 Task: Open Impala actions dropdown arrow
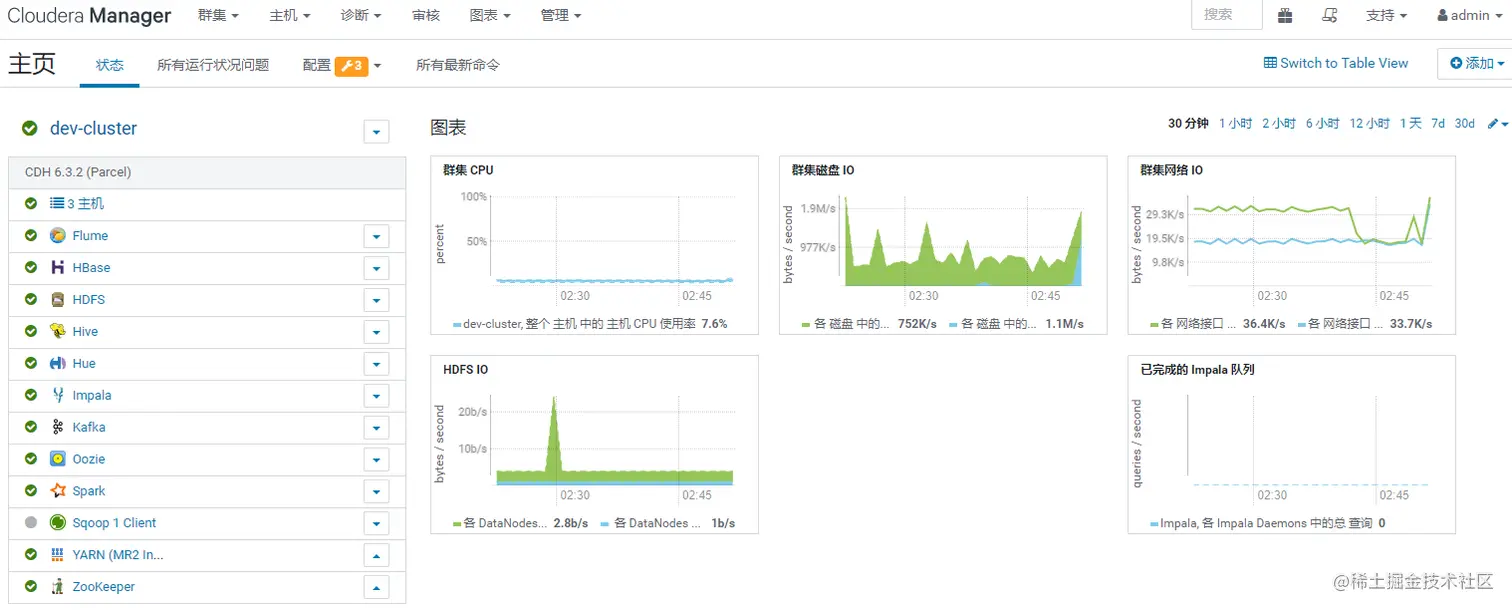pyautogui.click(x=376, y=397)
